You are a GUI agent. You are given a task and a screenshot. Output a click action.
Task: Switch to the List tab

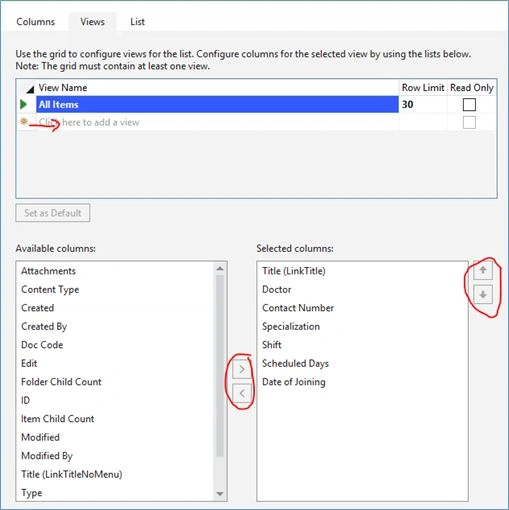137,22
